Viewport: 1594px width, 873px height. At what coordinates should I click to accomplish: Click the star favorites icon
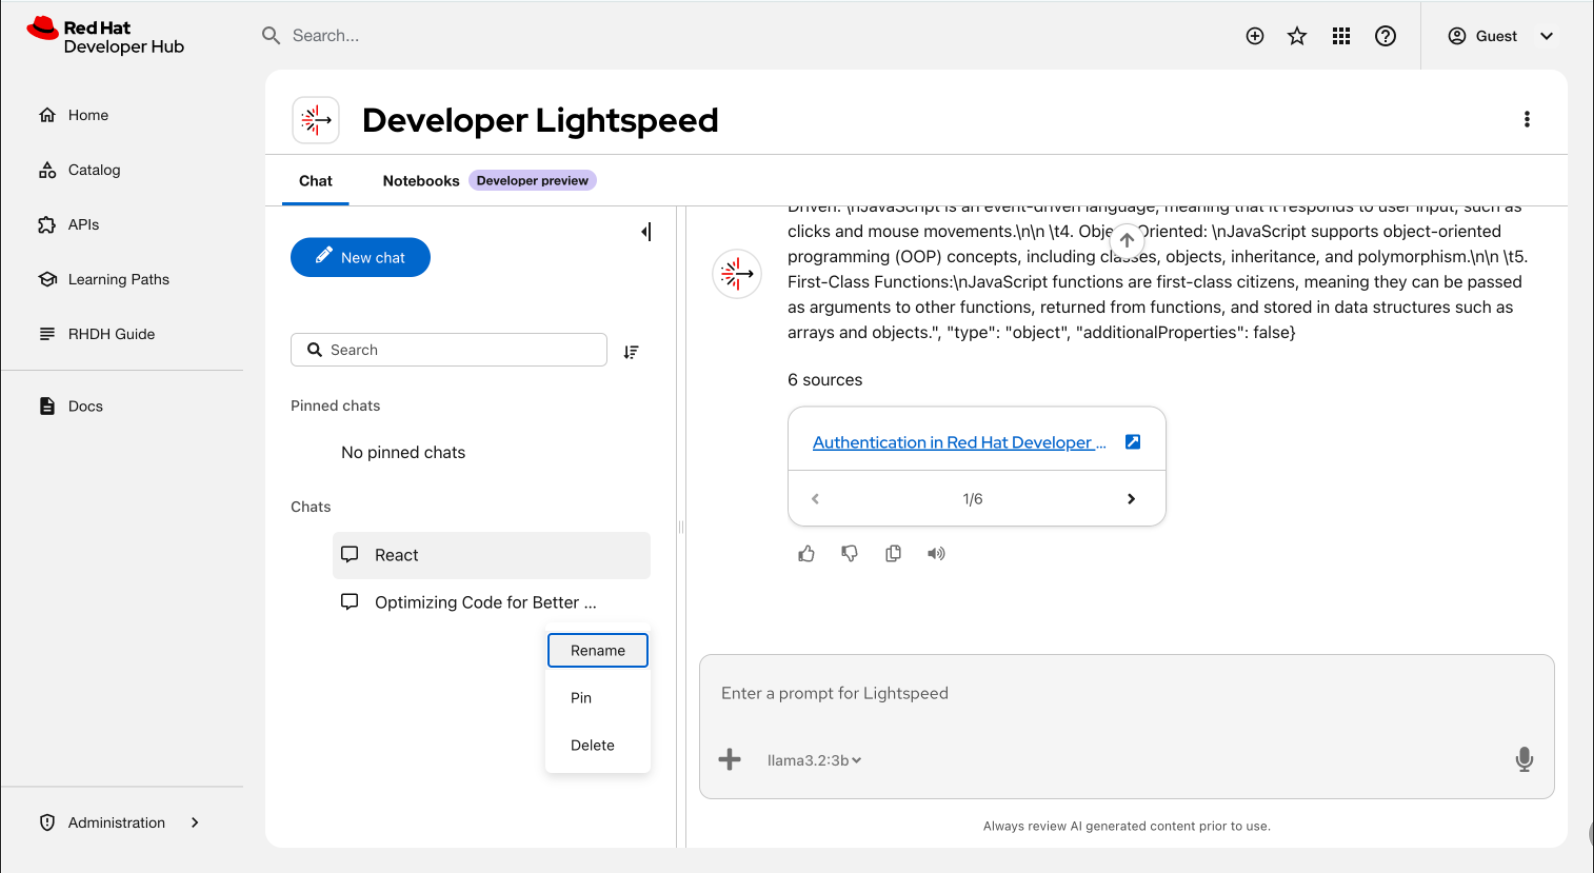[1297, 36]
